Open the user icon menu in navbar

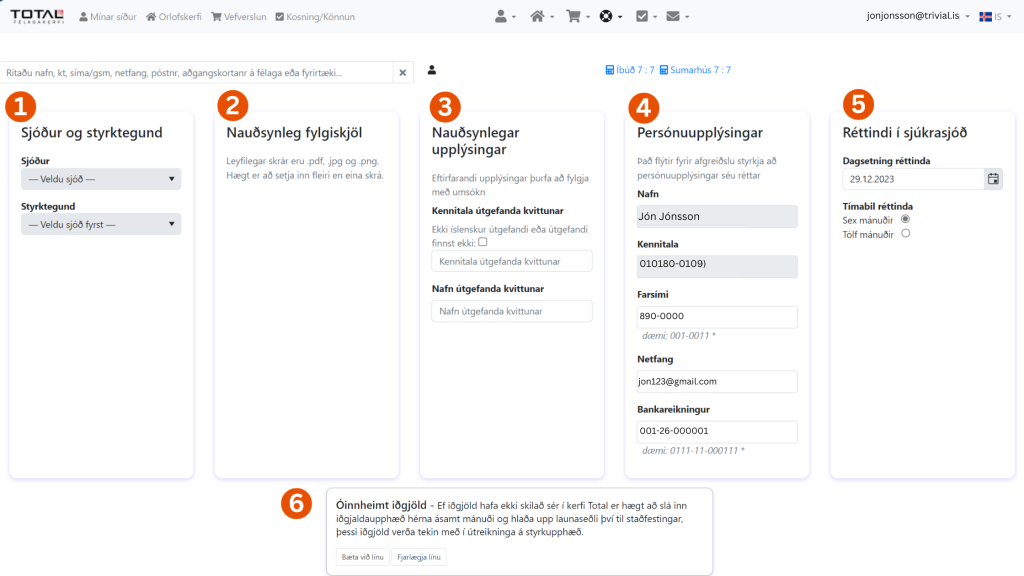pyautogui.click(x=505, y=16)
